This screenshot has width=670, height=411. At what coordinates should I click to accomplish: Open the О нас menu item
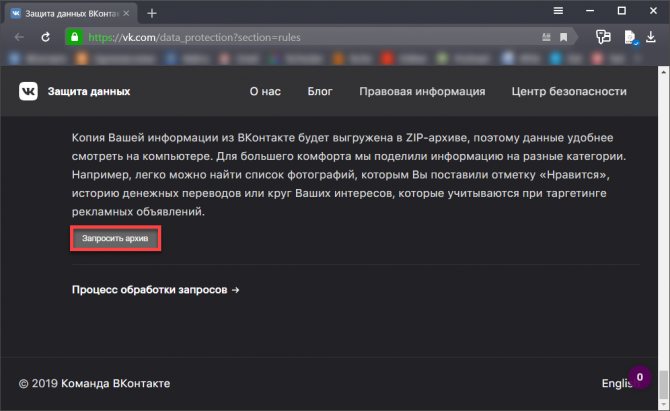(265, 91)
